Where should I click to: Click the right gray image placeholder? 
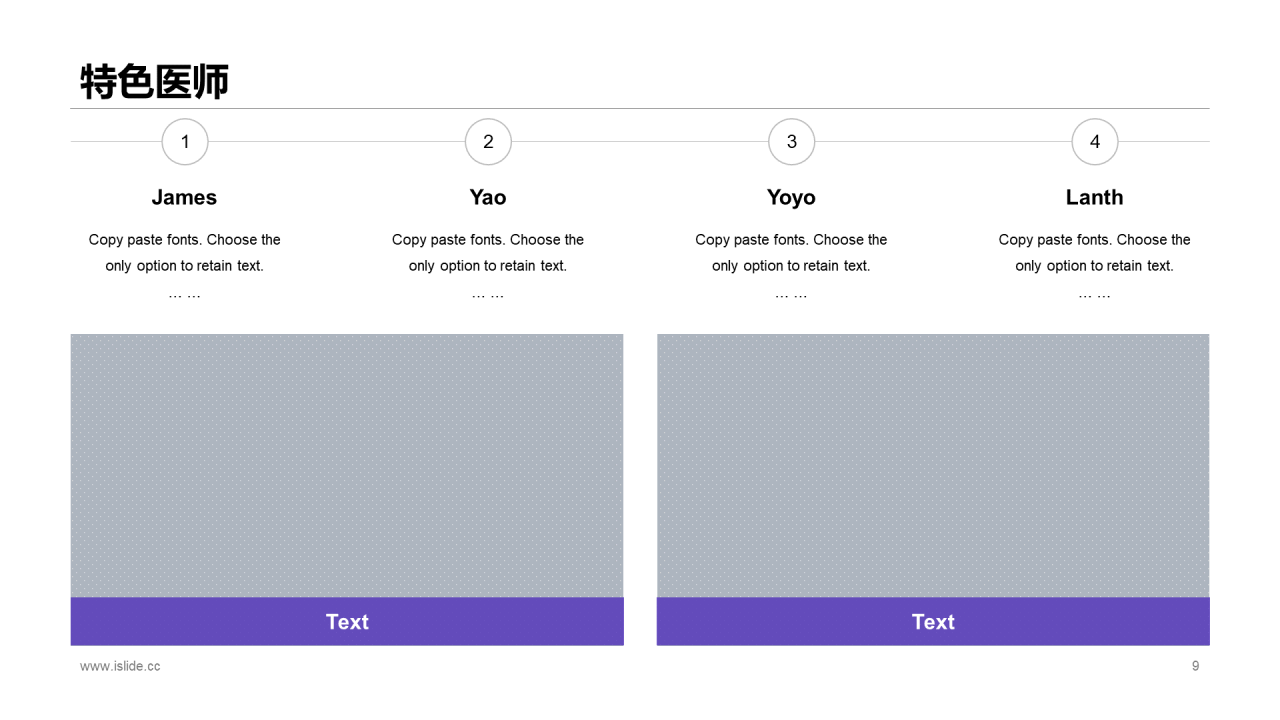933,466
